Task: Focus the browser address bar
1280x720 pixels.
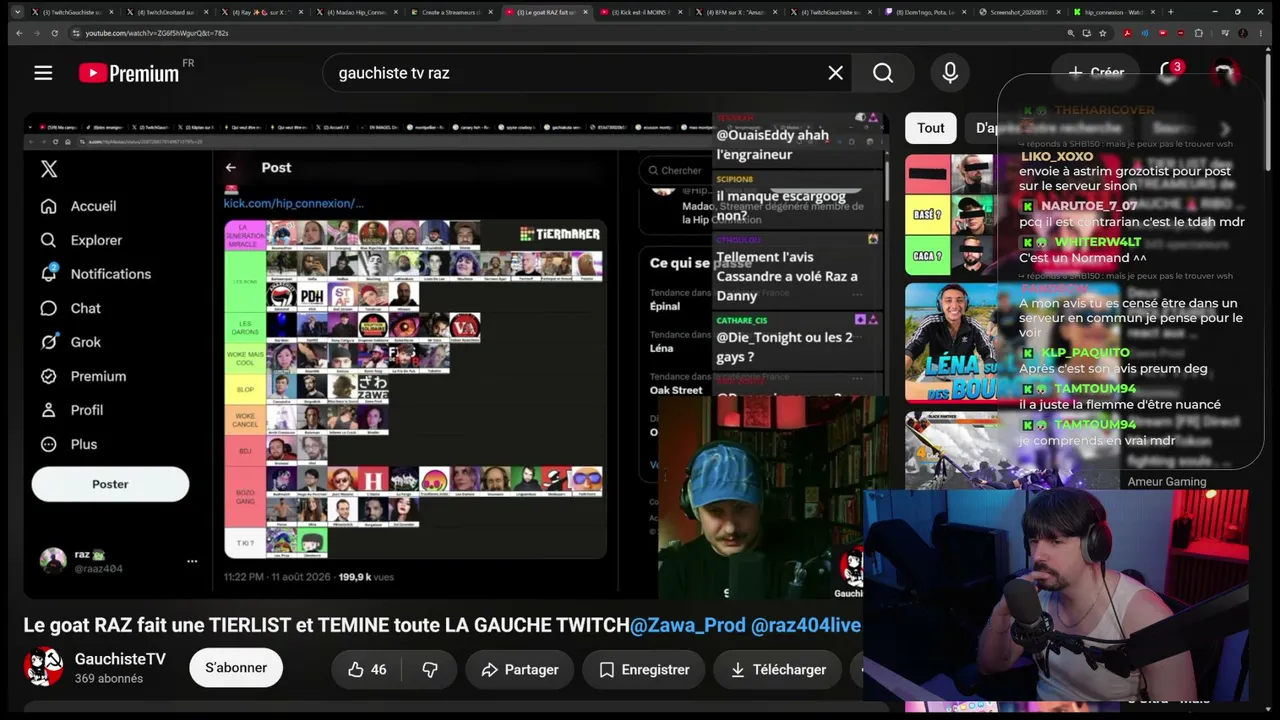Action: pyautogui.click(x=560, y=33)
